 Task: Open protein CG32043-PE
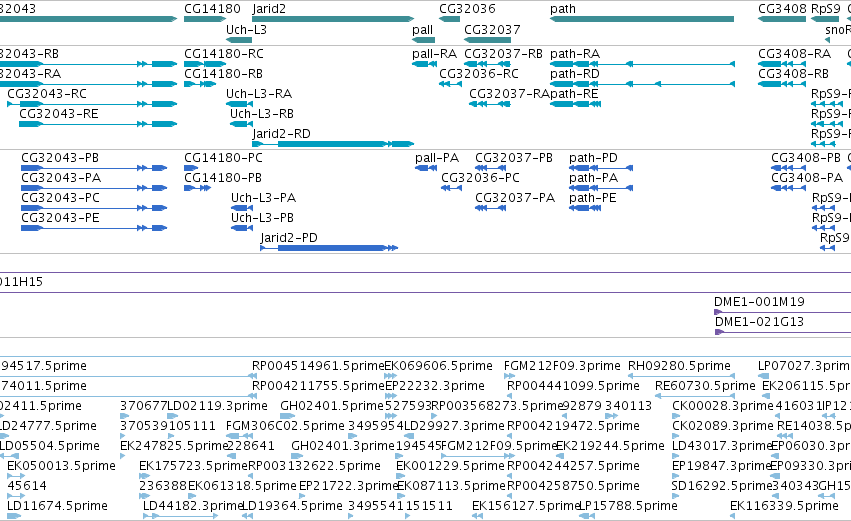coord(94,228)
